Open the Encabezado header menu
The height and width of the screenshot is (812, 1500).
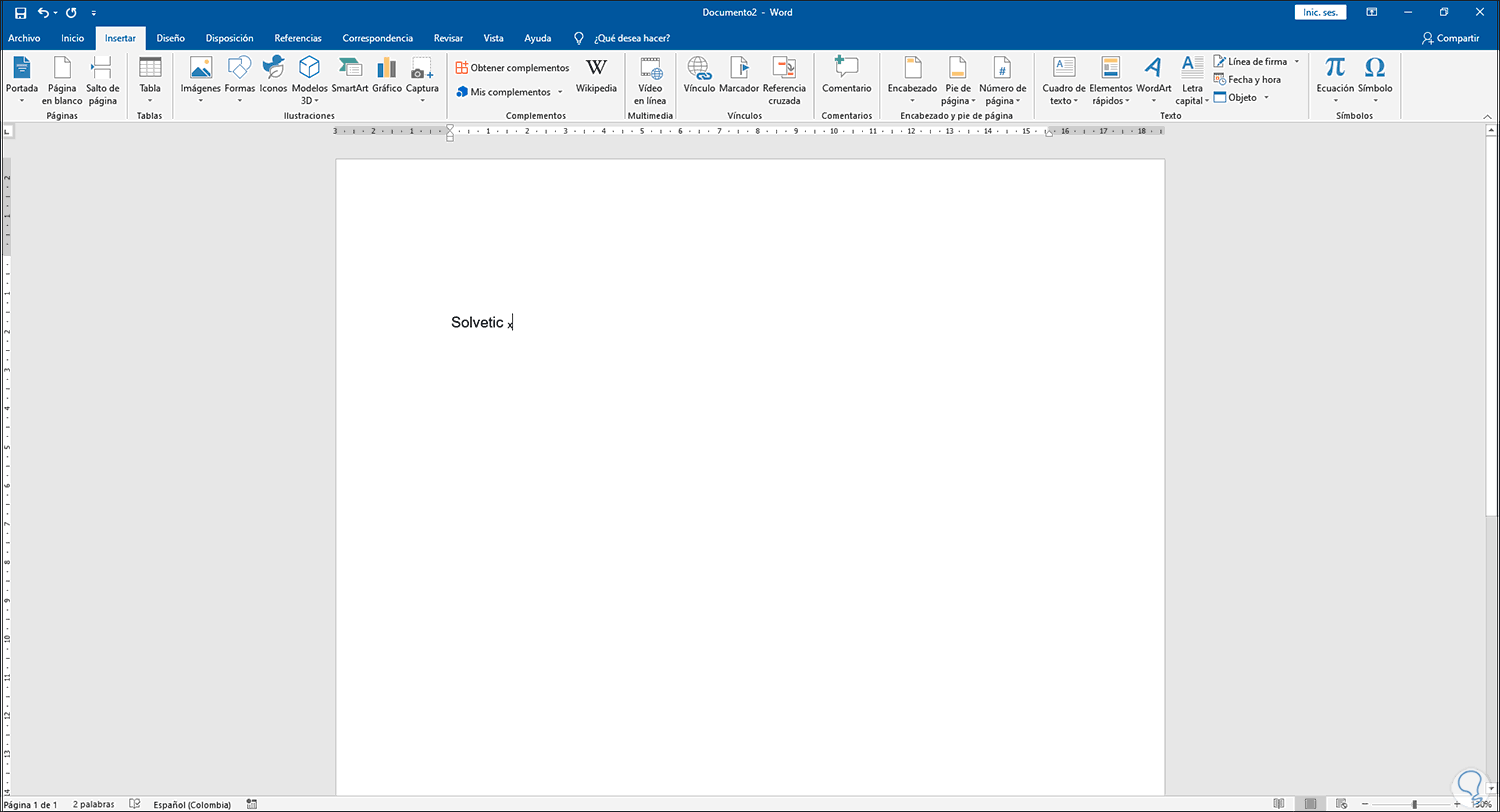[912, 81]
